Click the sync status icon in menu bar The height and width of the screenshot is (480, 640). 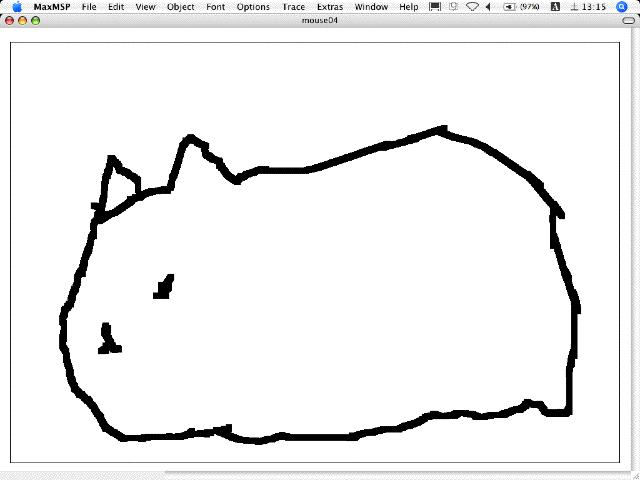tap(453, 7)
